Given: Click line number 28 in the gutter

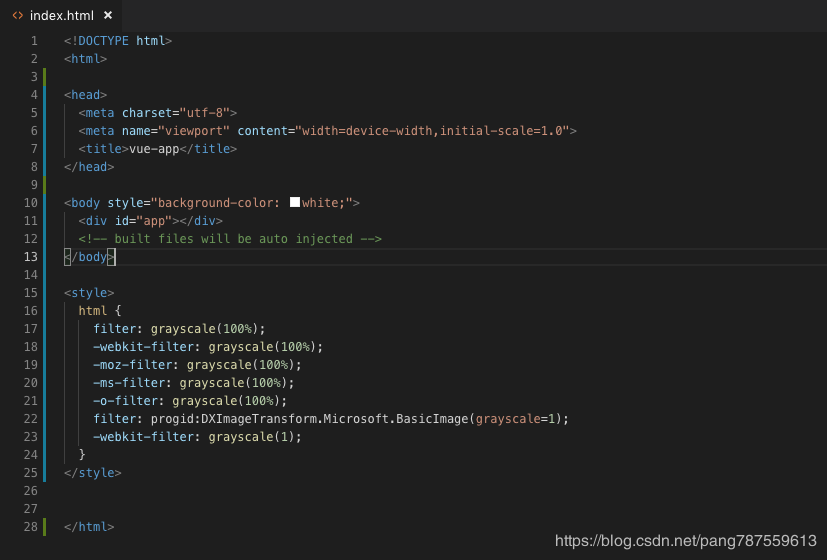Looking at the screenshot, I should [x=31, y=527].
